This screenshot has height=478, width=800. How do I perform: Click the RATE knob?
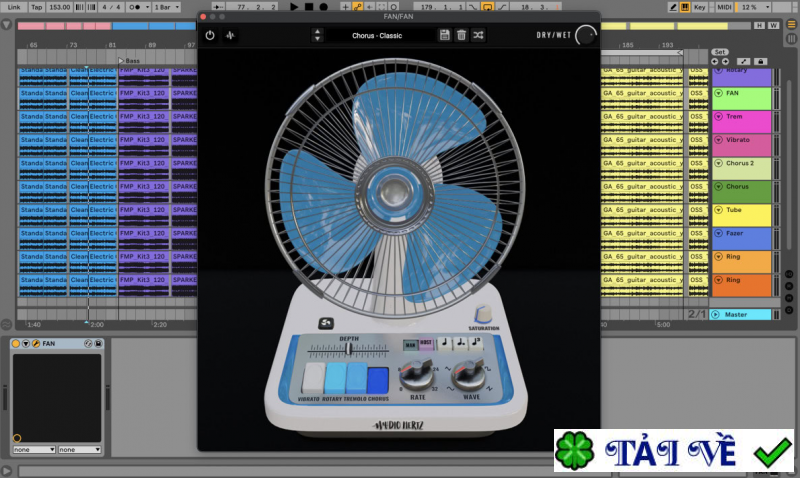tap(416, 374)
